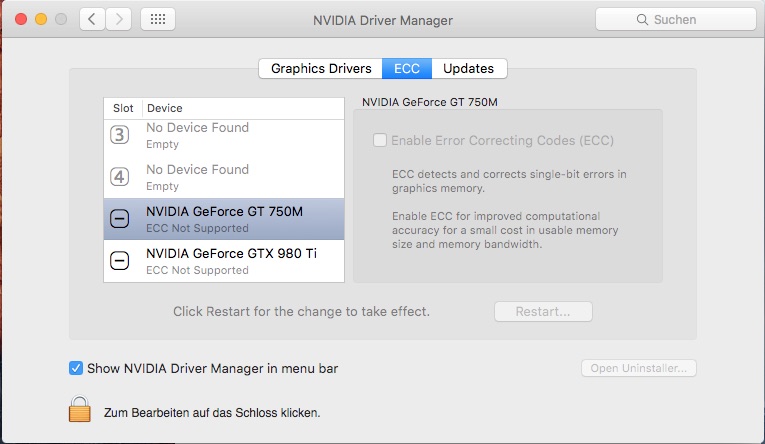The height and width of the screenshot is (444, 765).
Task: Click the padlock icon to unlock
Action: tap(80, 409)
